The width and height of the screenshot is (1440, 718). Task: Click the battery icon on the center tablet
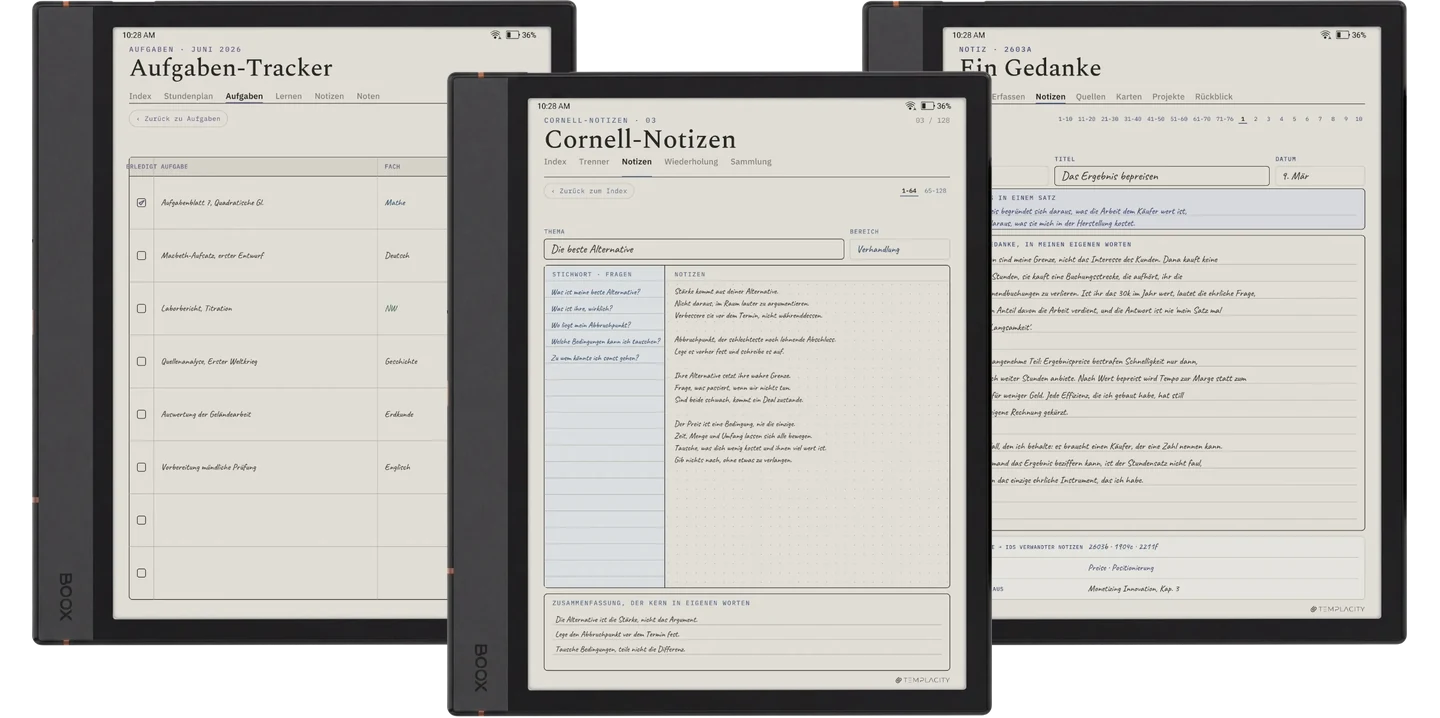[x=927, y=106]
